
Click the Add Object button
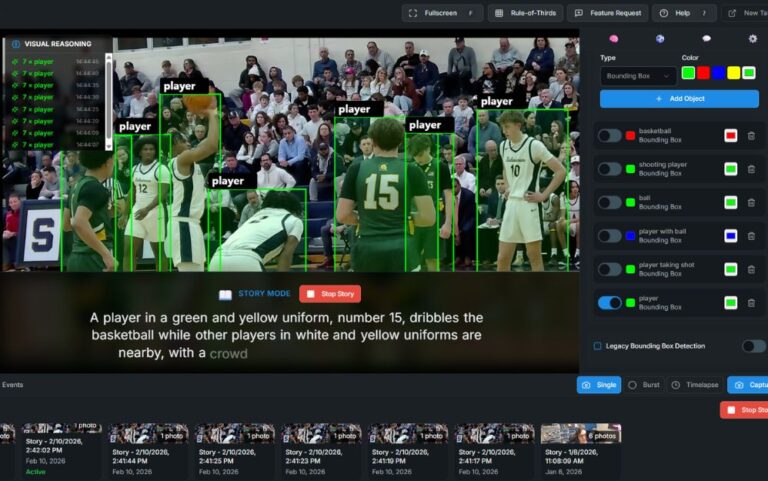click(679, 99)
